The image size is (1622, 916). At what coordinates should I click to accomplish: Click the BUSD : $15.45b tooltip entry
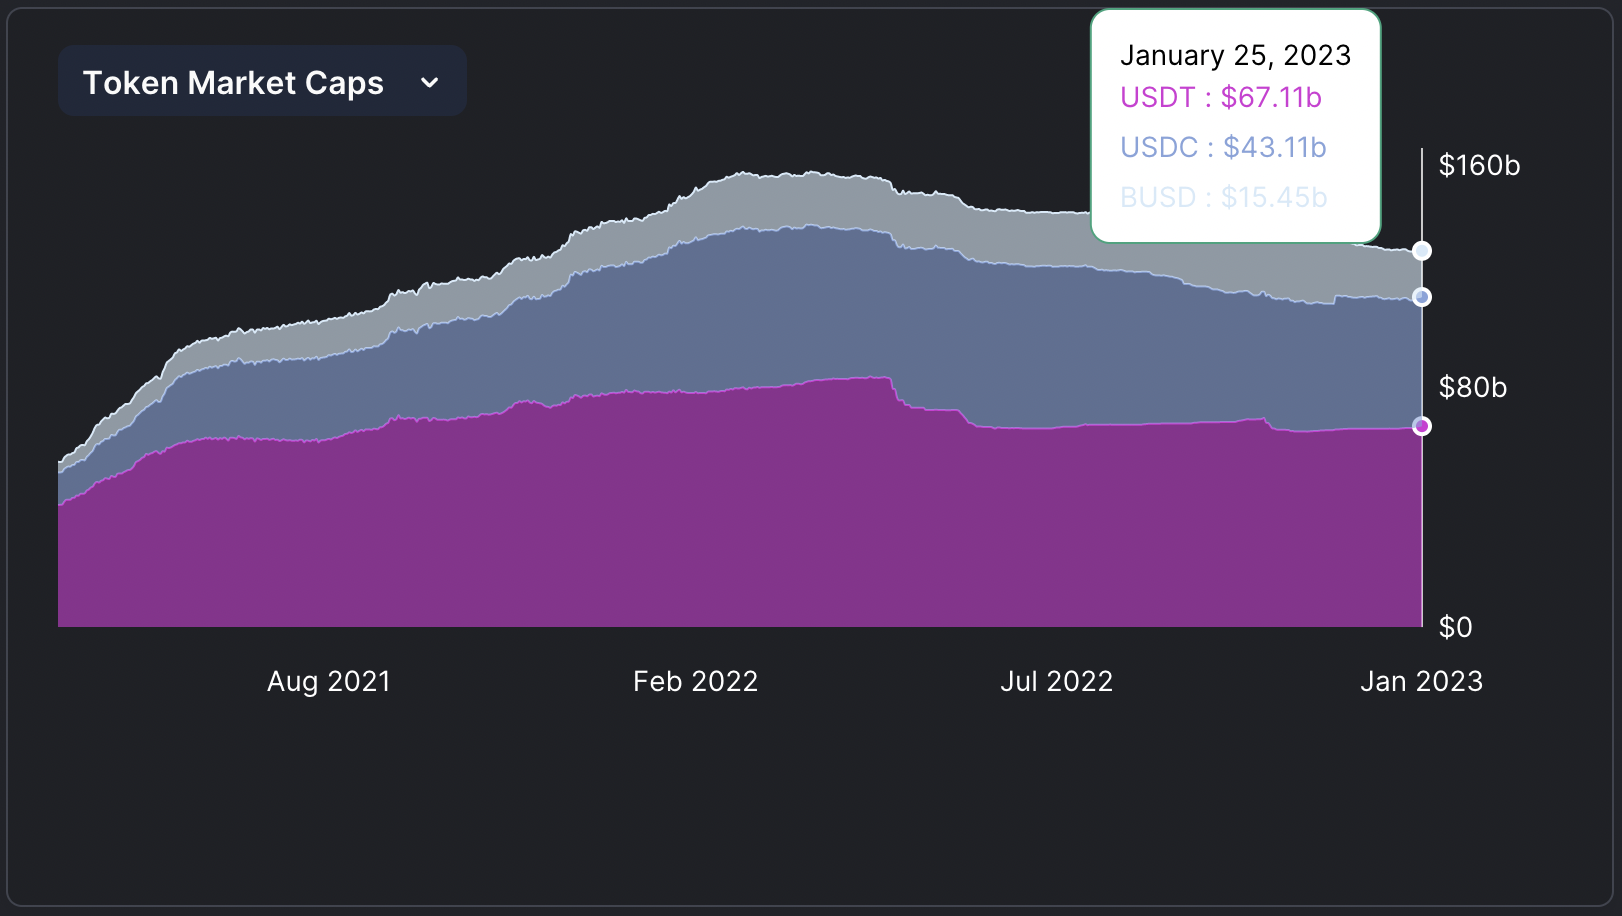coord(1223,197)
